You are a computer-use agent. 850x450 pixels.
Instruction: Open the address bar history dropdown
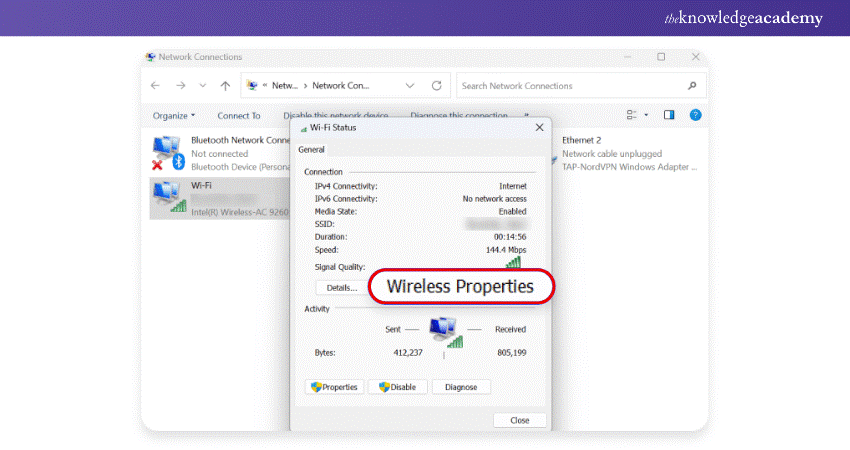(409, 86)
